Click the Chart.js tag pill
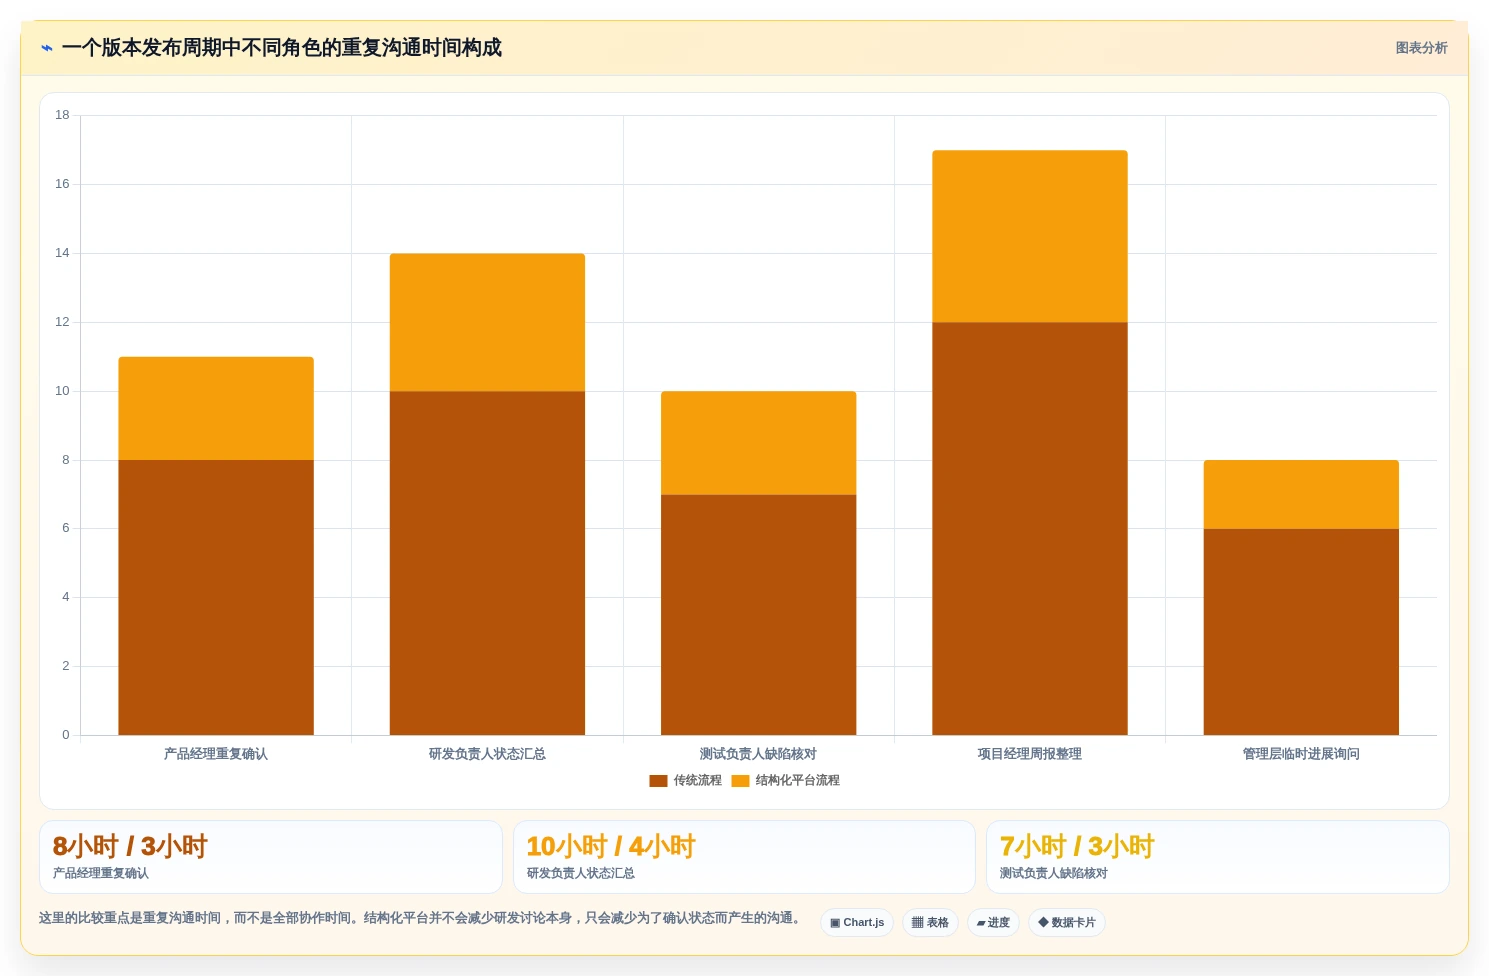The height and width of the screenshot is (976, 1489). coord(857,922)
